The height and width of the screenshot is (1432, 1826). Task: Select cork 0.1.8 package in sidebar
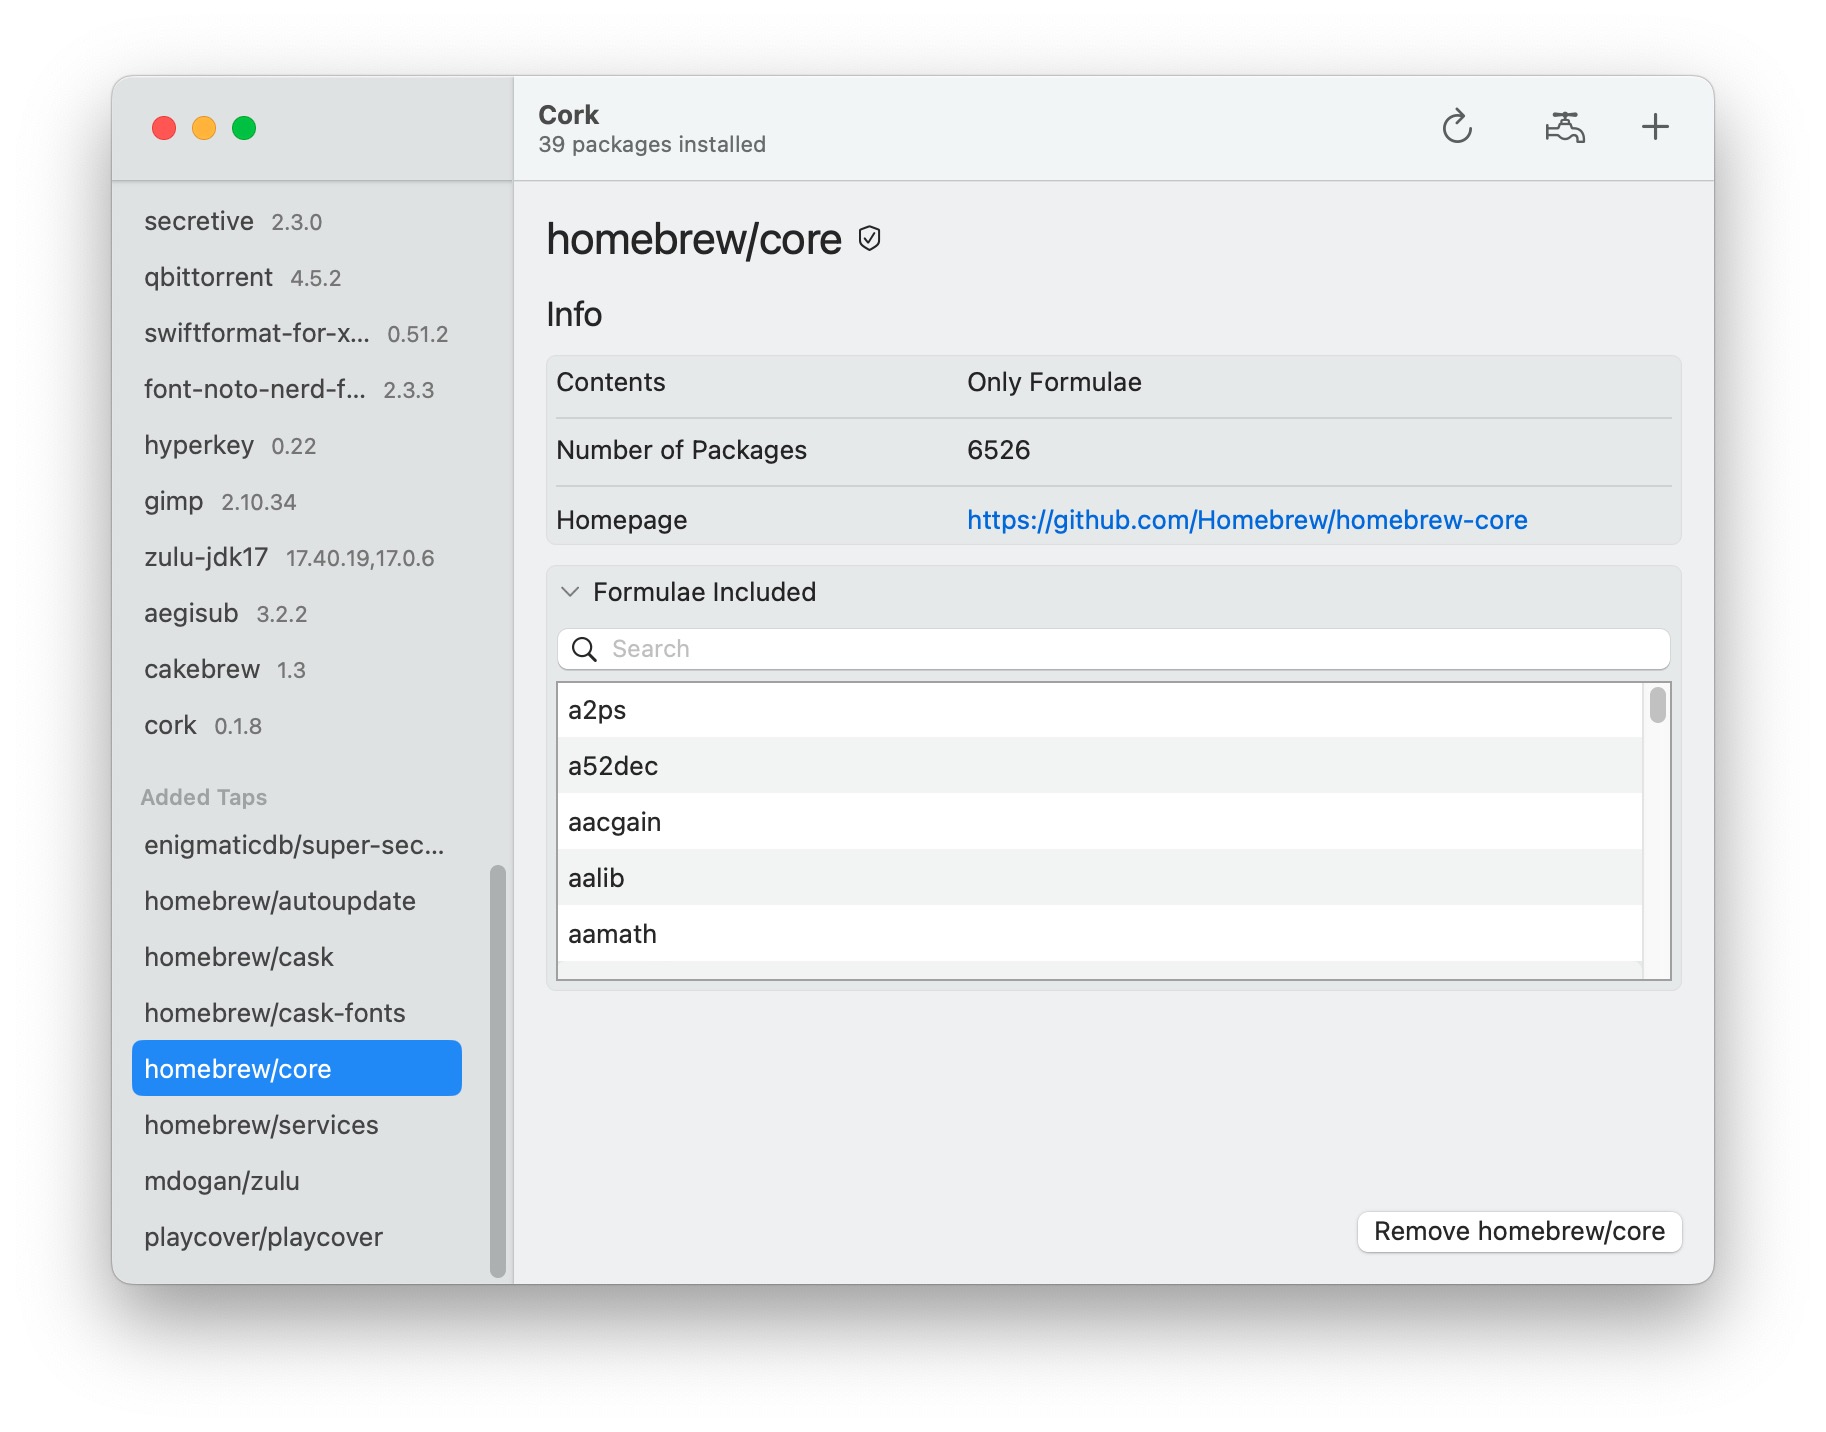[x=297, y=725]
